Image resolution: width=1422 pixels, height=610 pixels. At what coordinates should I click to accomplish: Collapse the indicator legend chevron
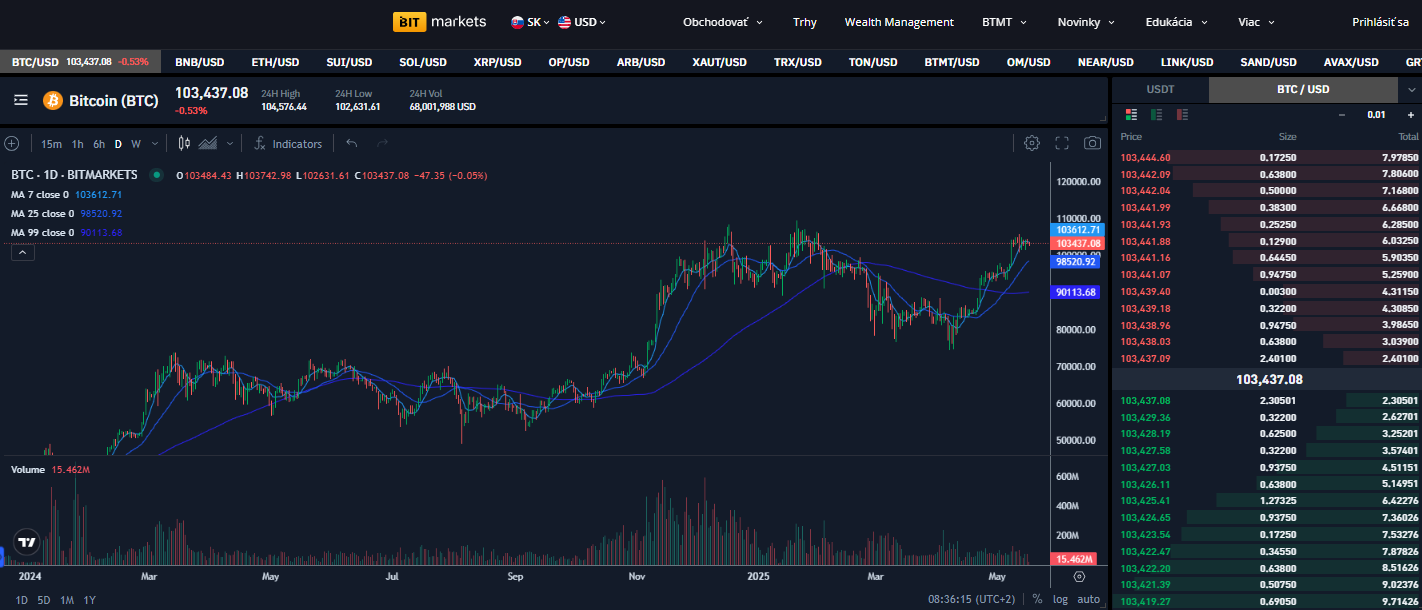tap(23, 253)
